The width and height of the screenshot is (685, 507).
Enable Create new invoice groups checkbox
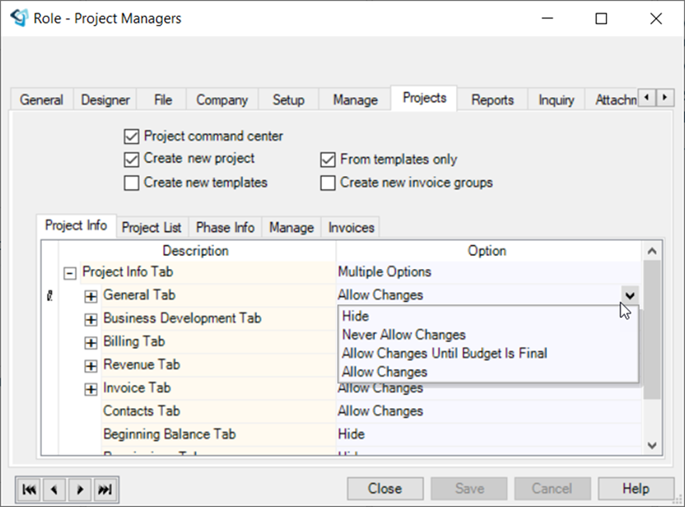coord(327,183)
